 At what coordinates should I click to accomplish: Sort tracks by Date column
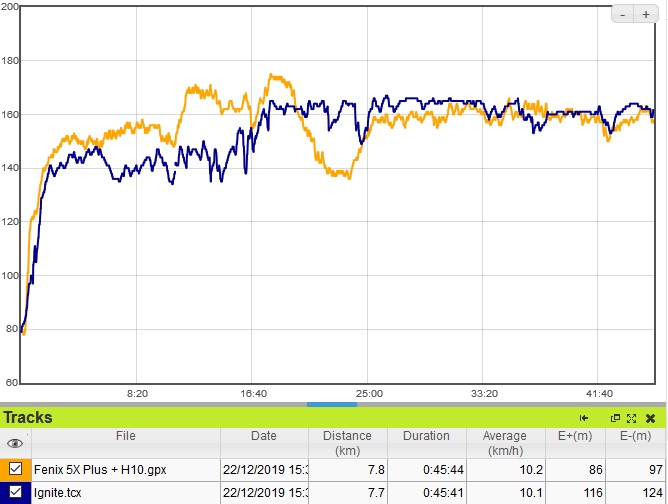coord(264,436)
